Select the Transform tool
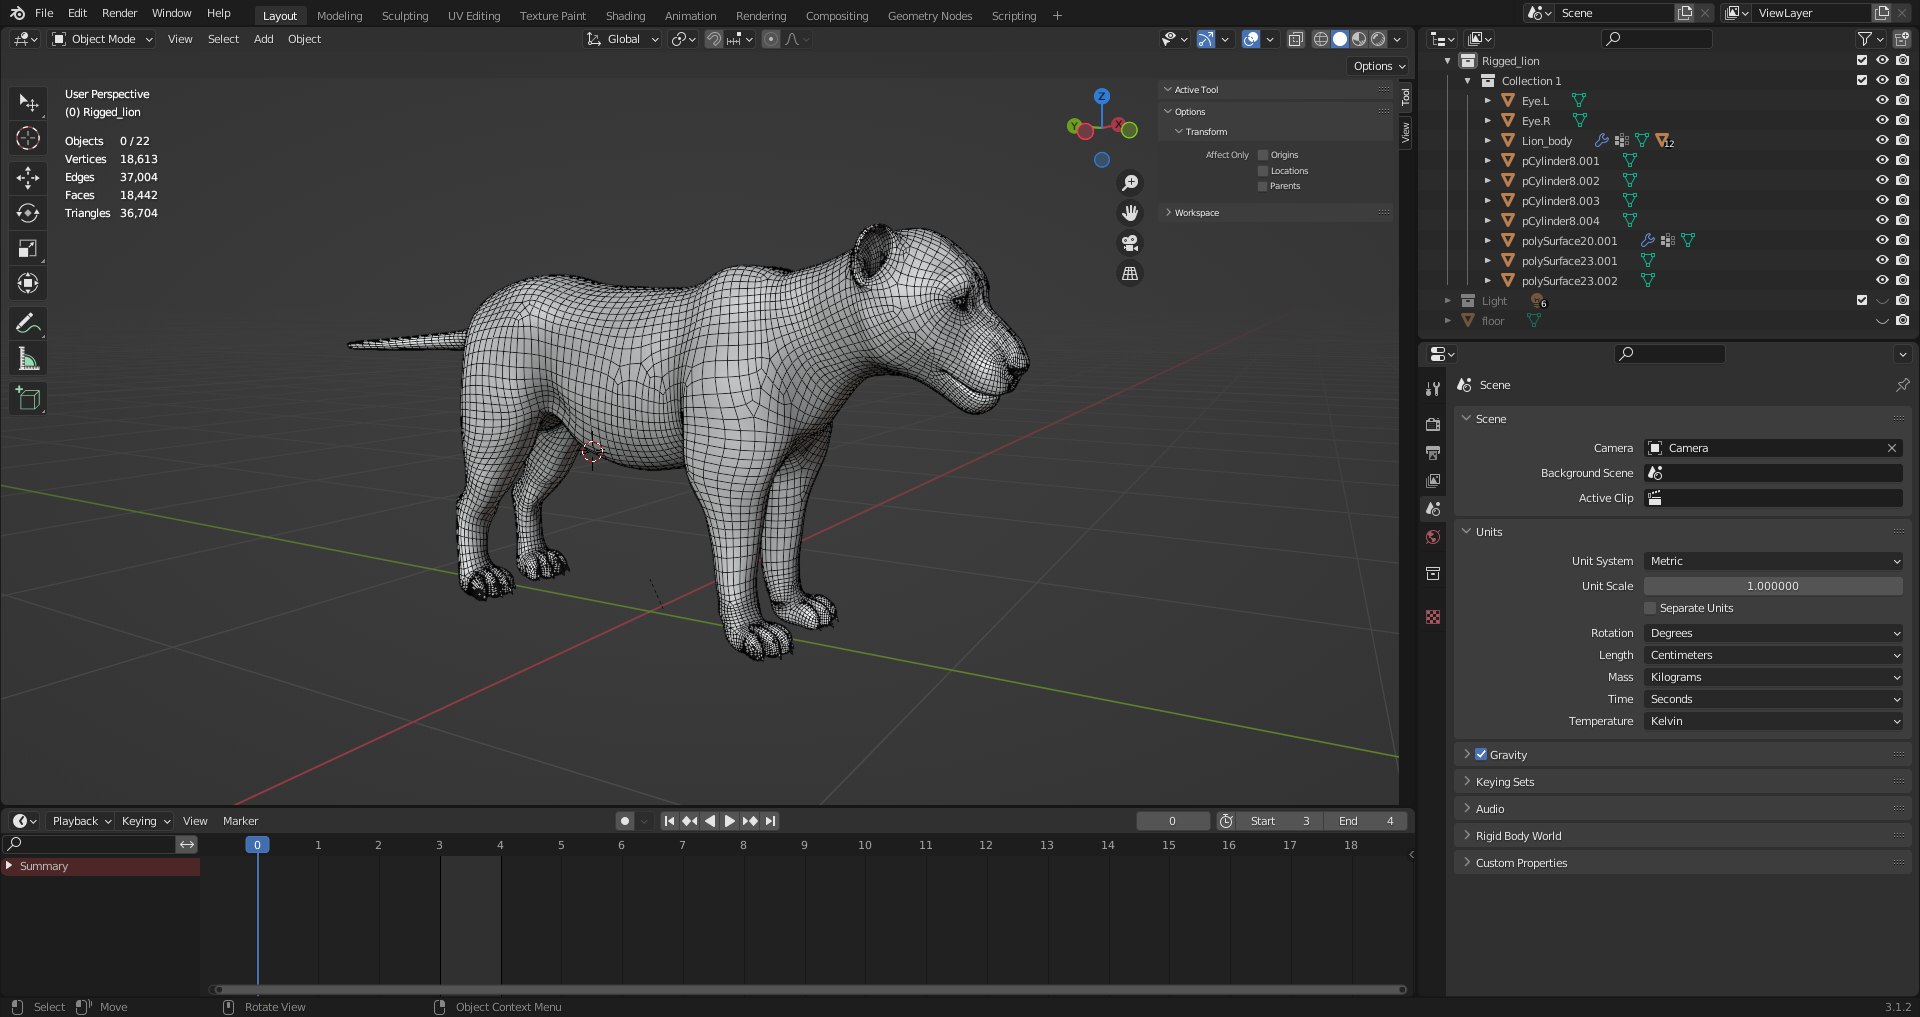Viewport: 1920px width, 1017px height. click(28, 283)
